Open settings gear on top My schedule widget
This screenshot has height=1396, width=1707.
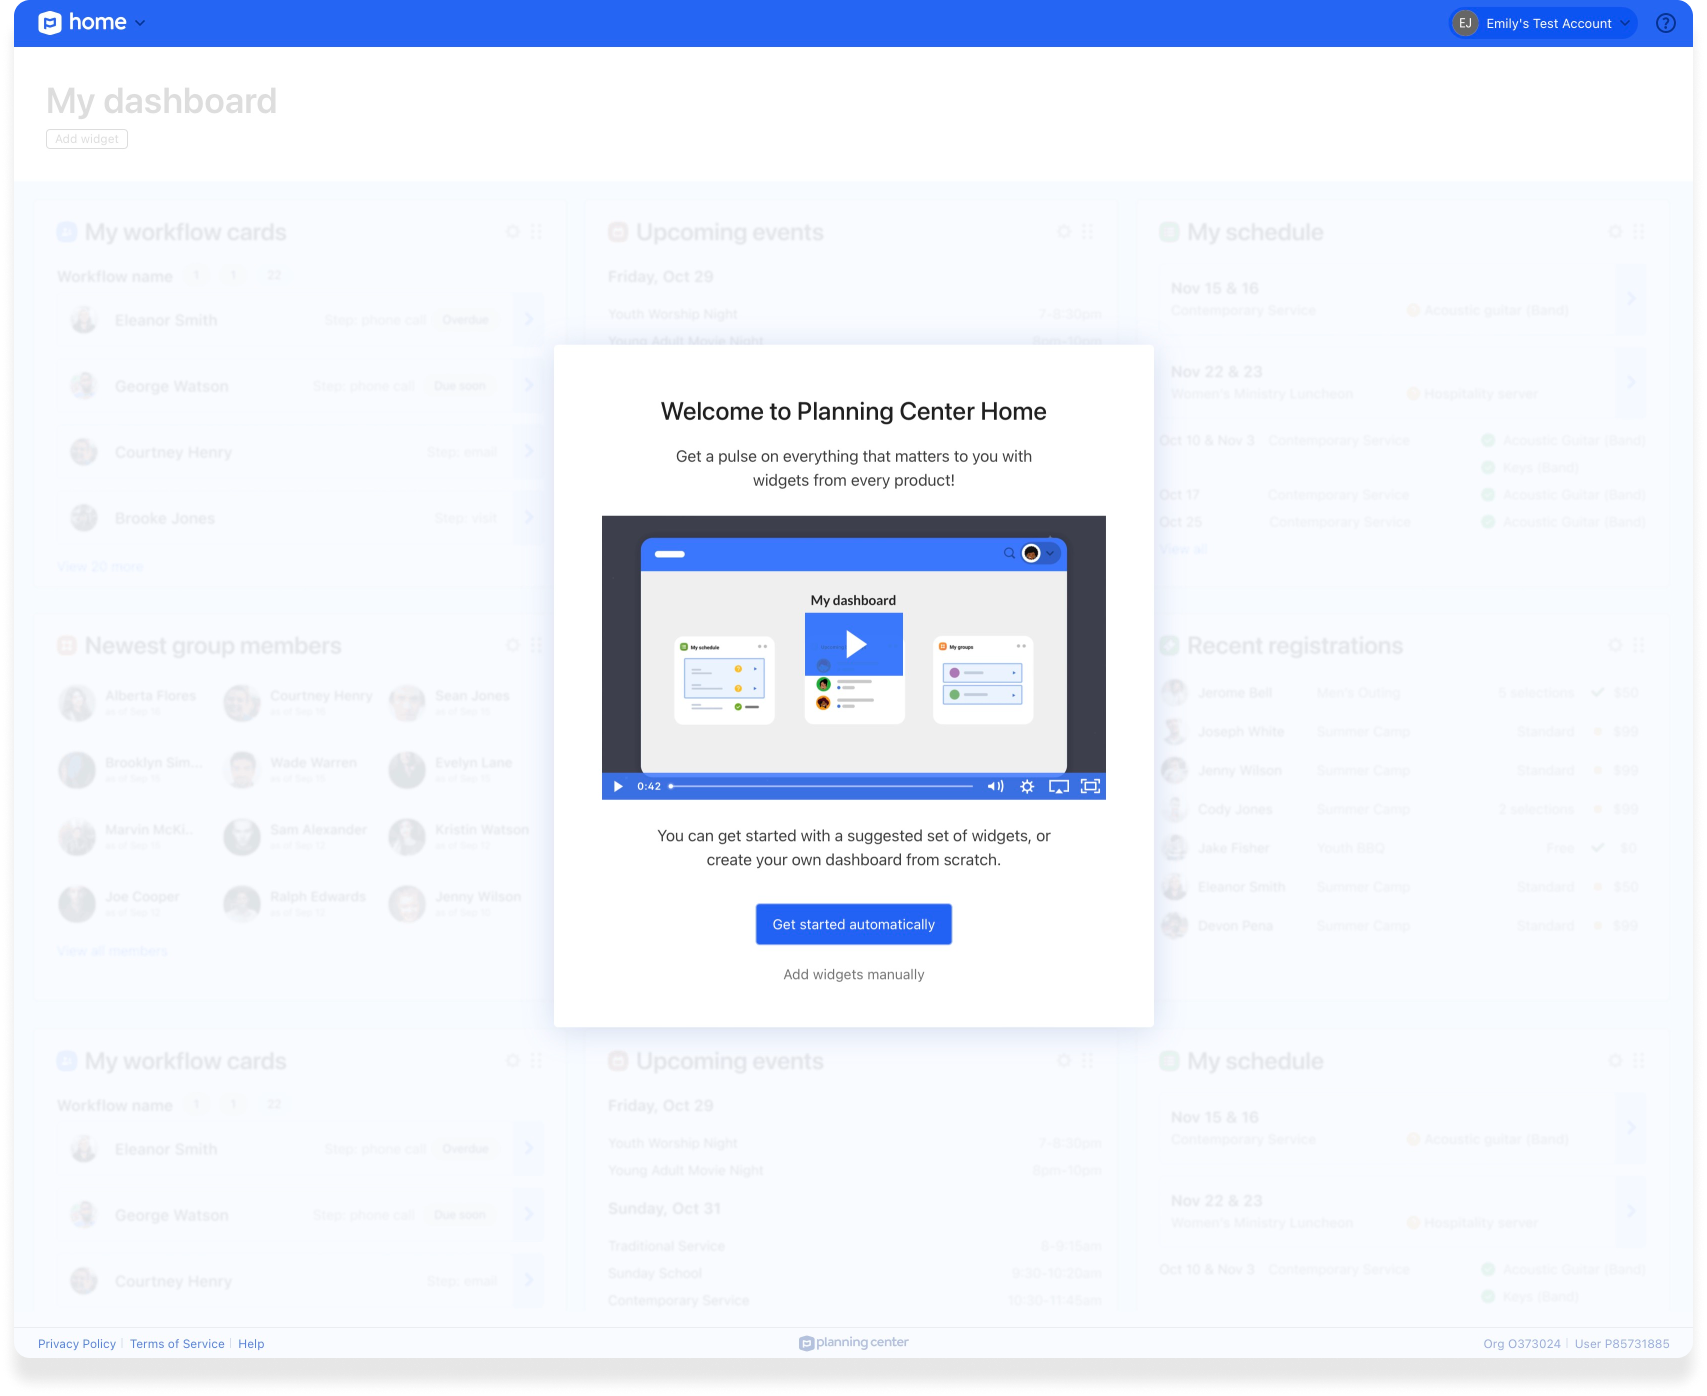pyautogui.click(x=1615, y=232)
